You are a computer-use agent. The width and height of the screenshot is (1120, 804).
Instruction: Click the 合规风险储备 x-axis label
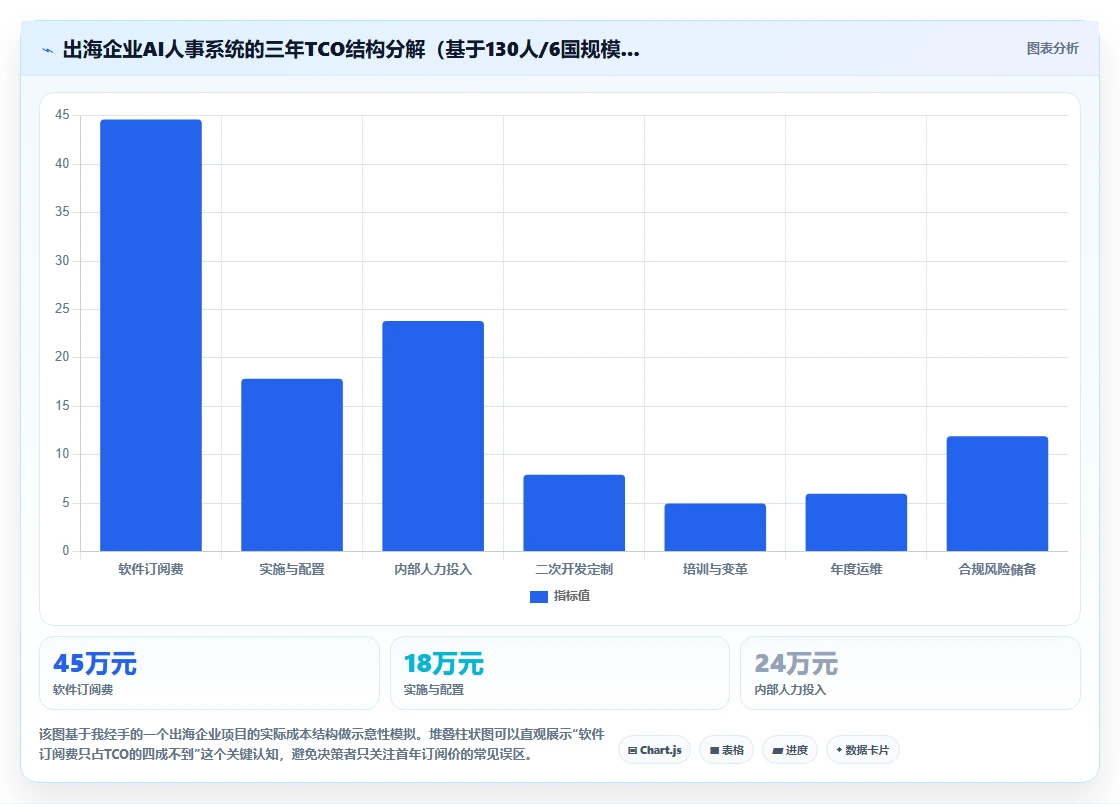point(997,569)
